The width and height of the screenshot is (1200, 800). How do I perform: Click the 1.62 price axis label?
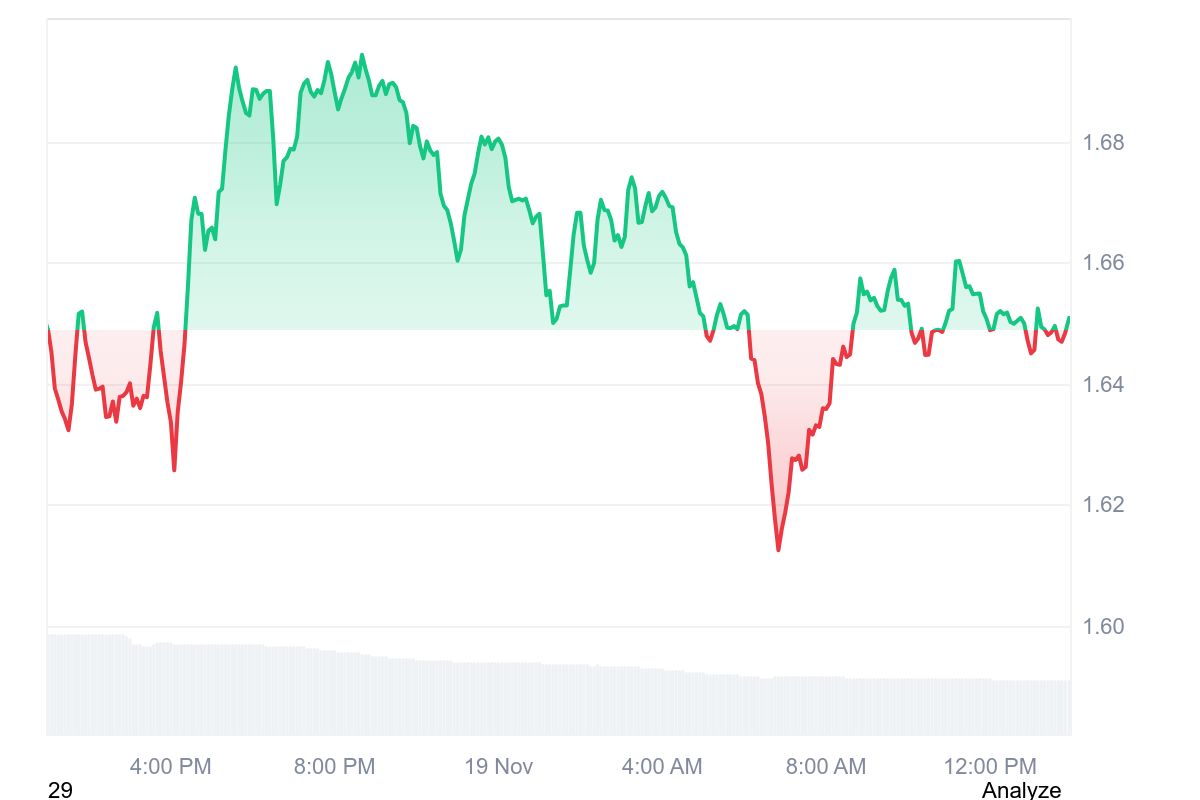pyautogui.click(x=1104, y=505)
